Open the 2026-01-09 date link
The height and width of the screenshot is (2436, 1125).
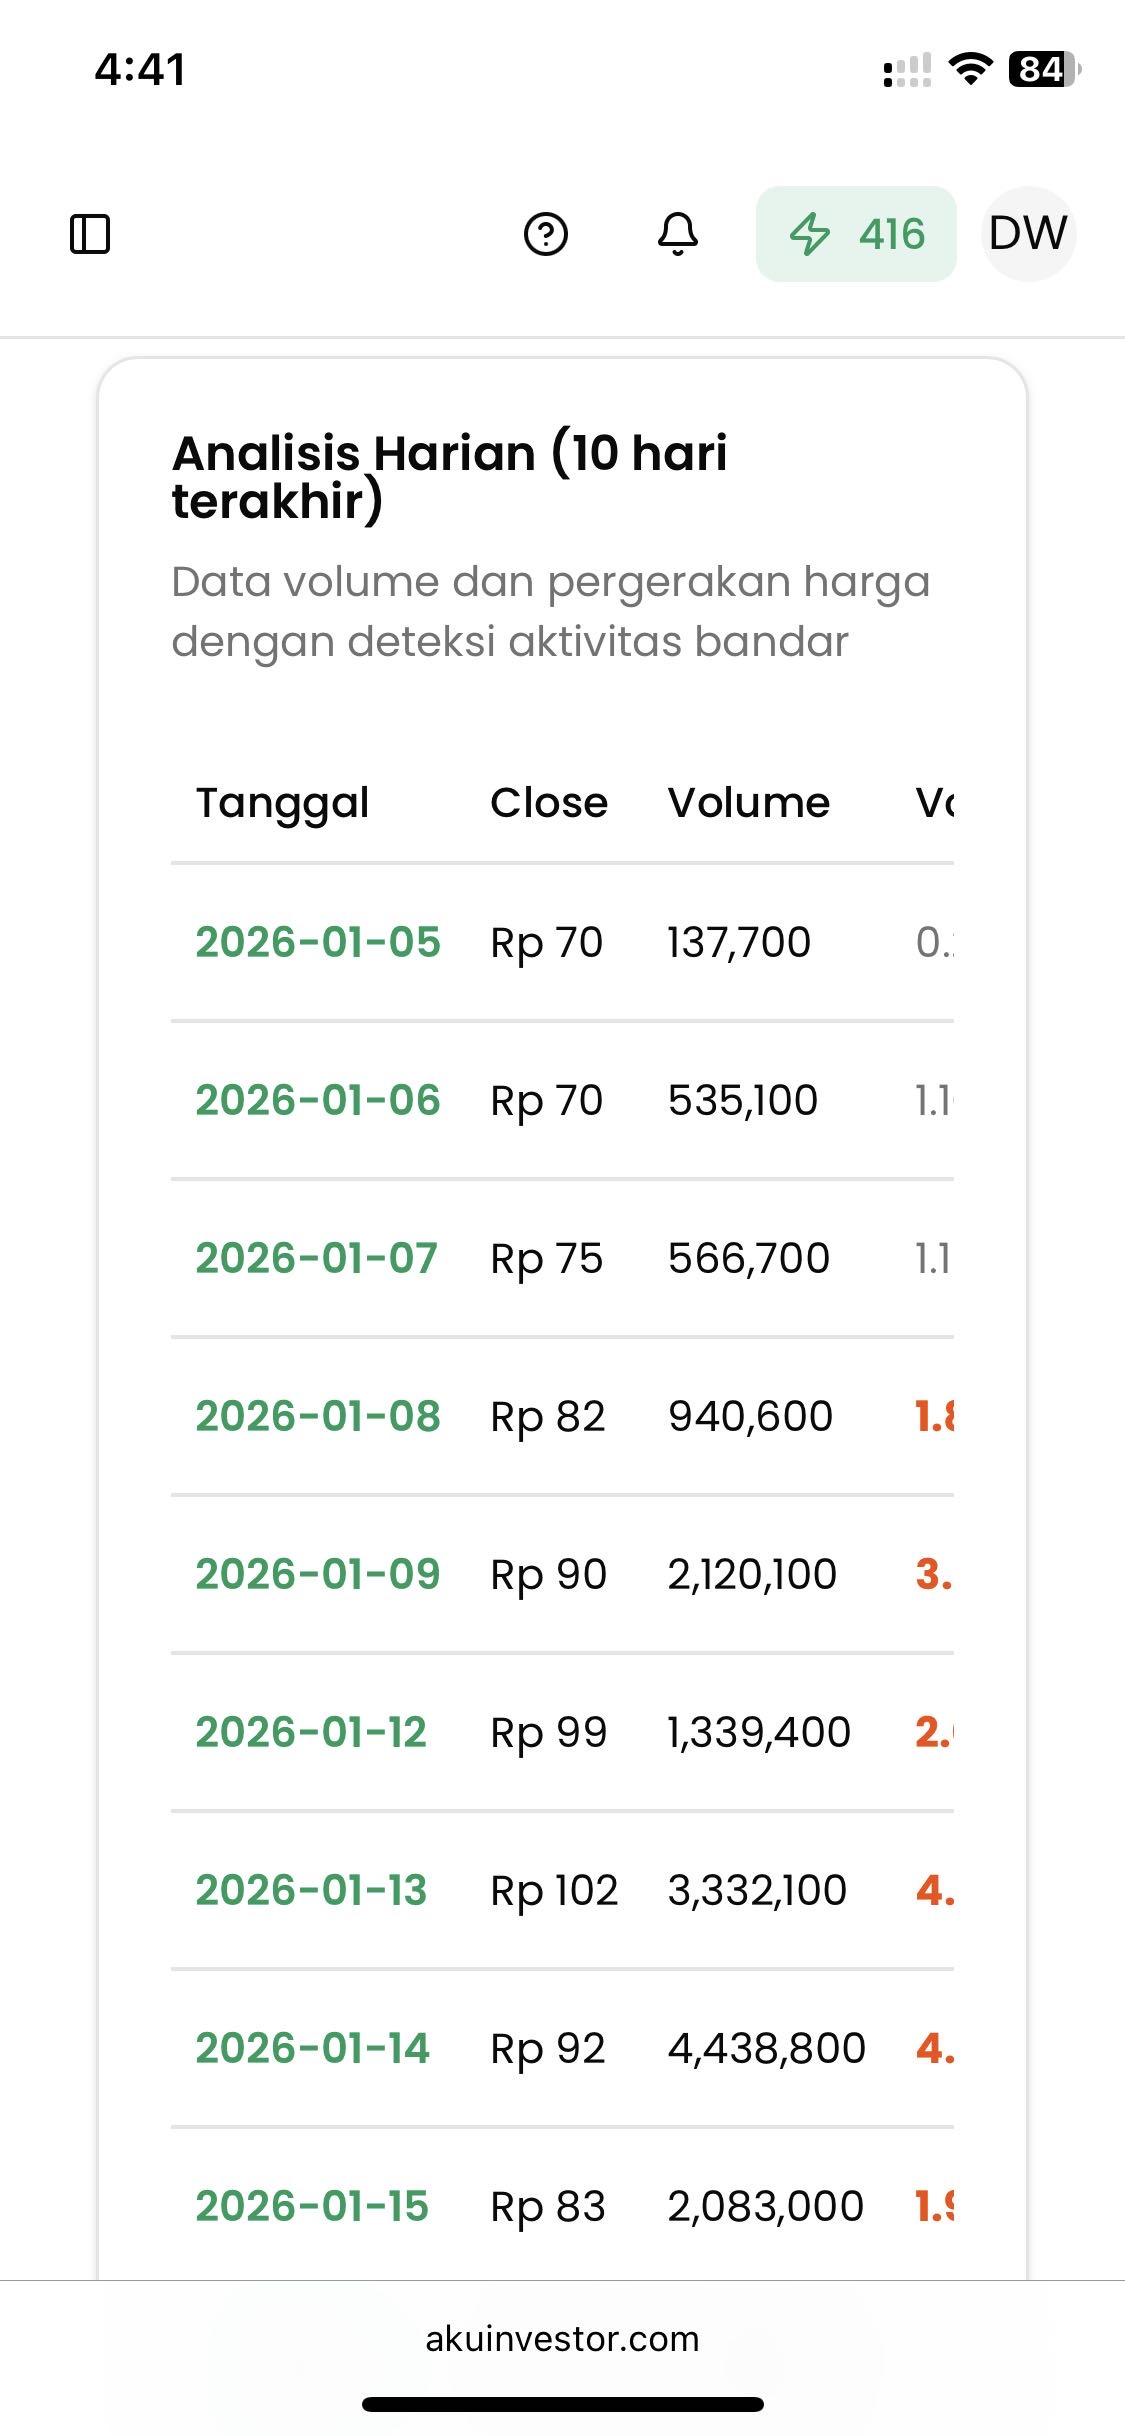[x=318, y=1574]
